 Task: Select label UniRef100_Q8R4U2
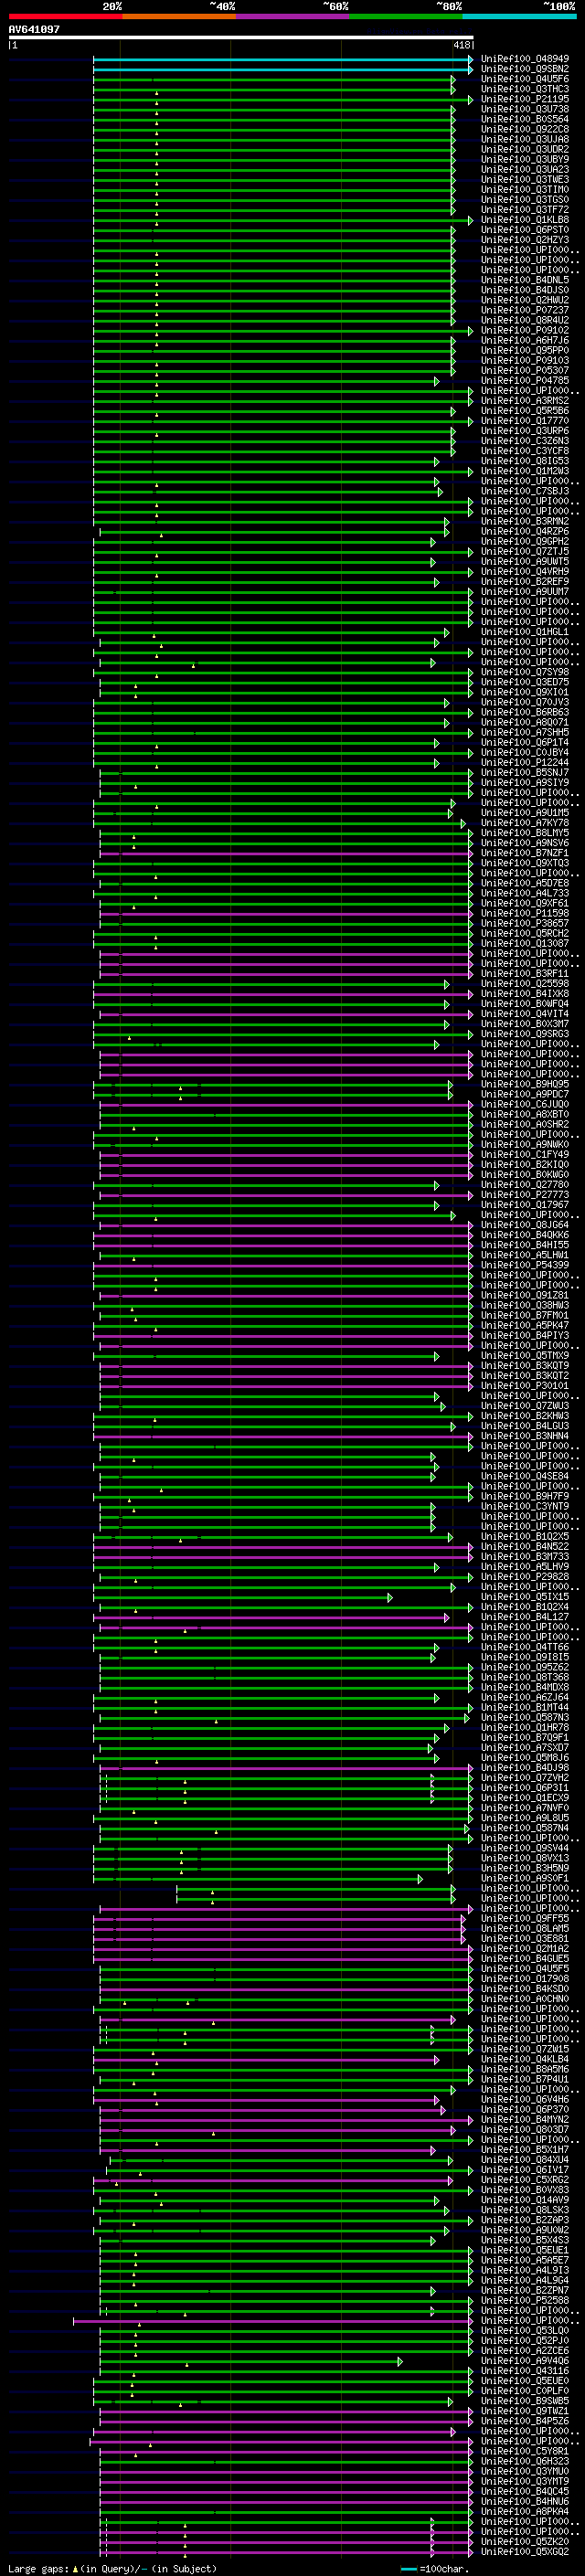click(x=525, y=320)
